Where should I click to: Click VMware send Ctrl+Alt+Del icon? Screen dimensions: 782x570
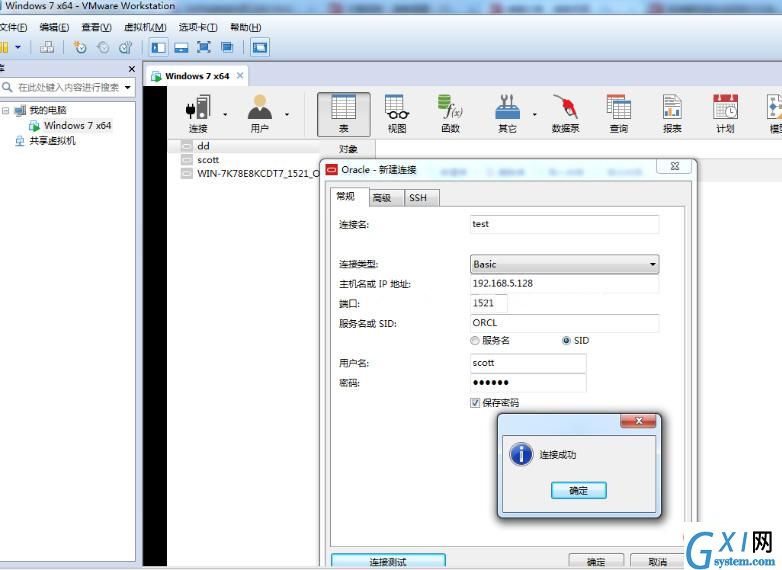click(x=47, y=47)
